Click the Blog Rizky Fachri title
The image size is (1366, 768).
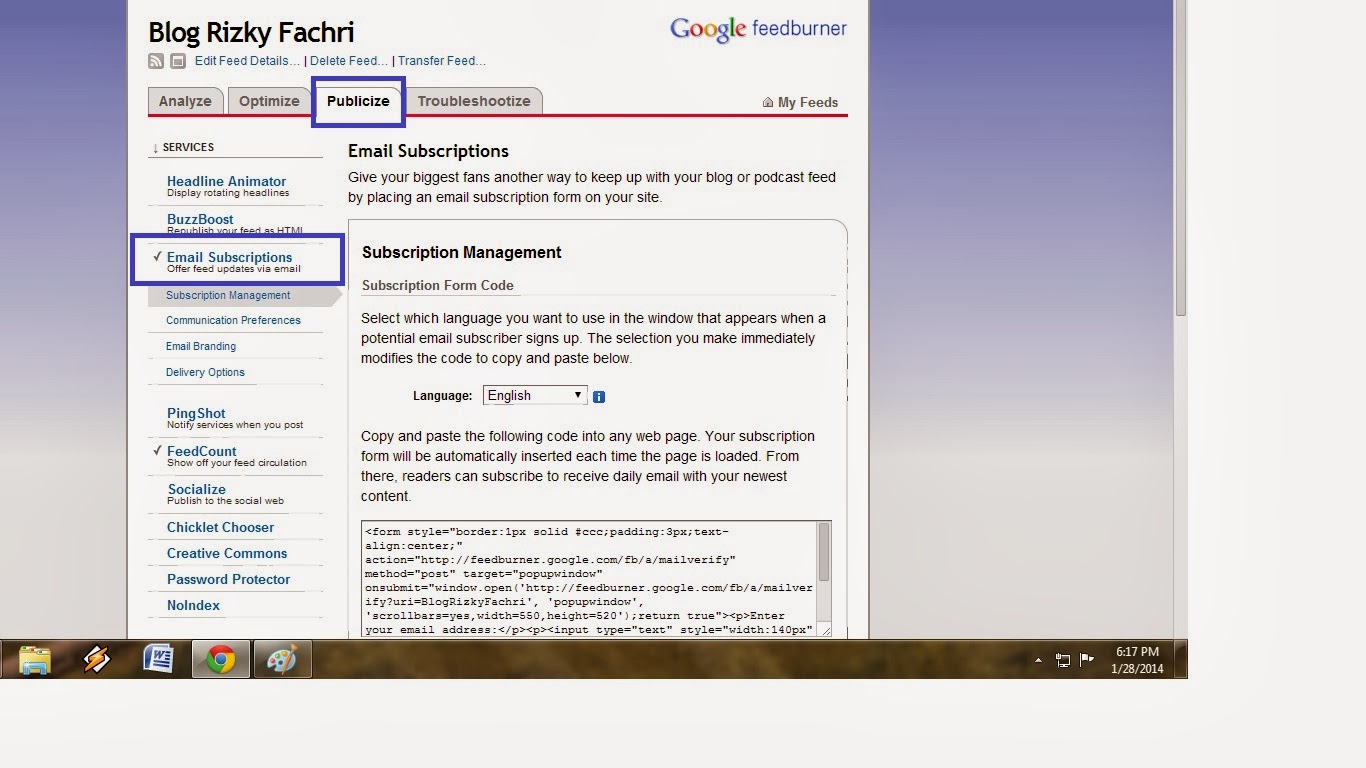(251, 33)
